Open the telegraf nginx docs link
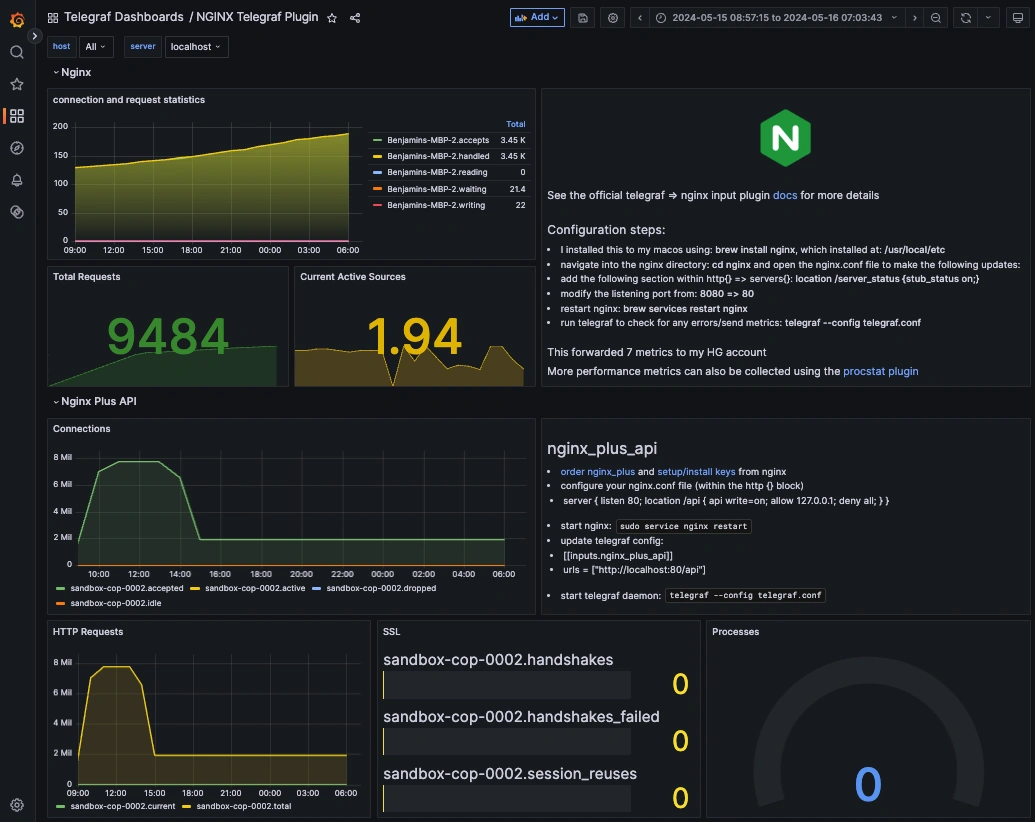 point(784,195)
